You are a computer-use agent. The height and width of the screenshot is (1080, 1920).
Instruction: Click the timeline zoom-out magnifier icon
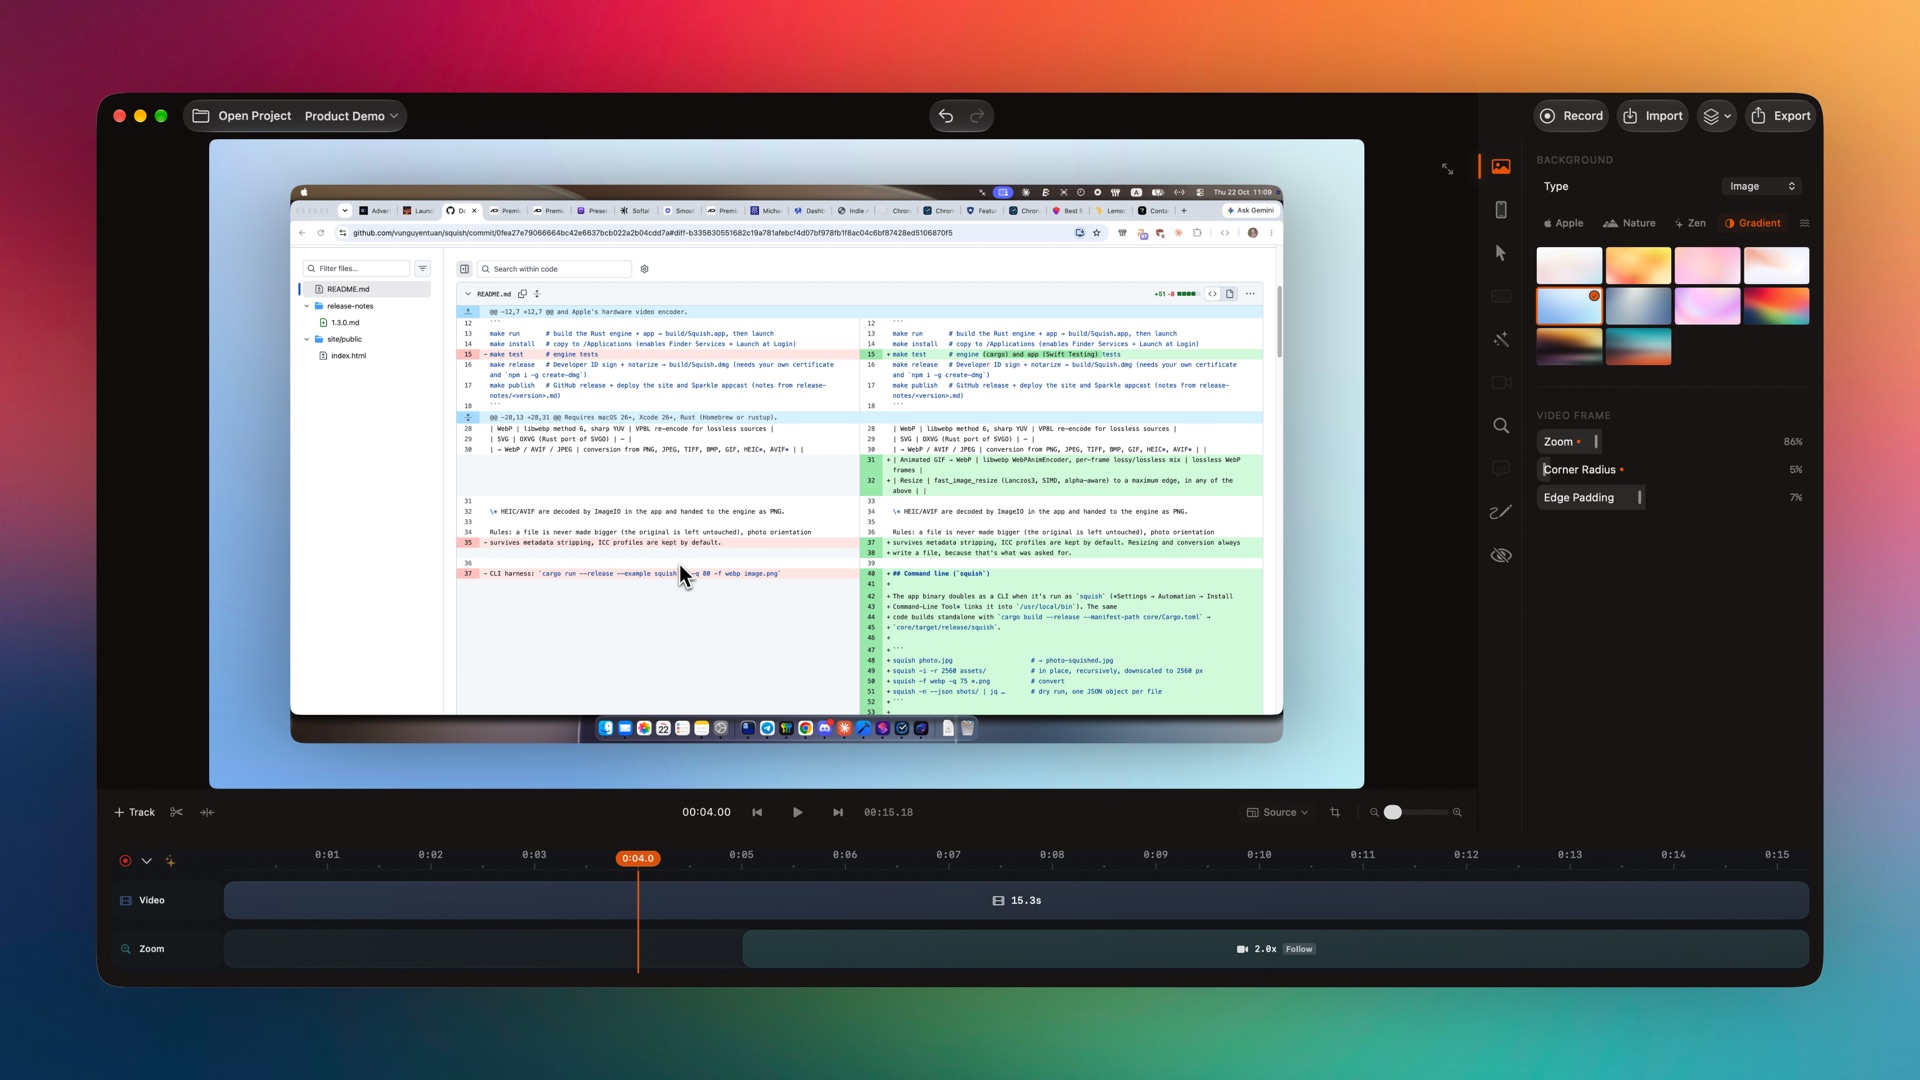(x=1374, y=812)
